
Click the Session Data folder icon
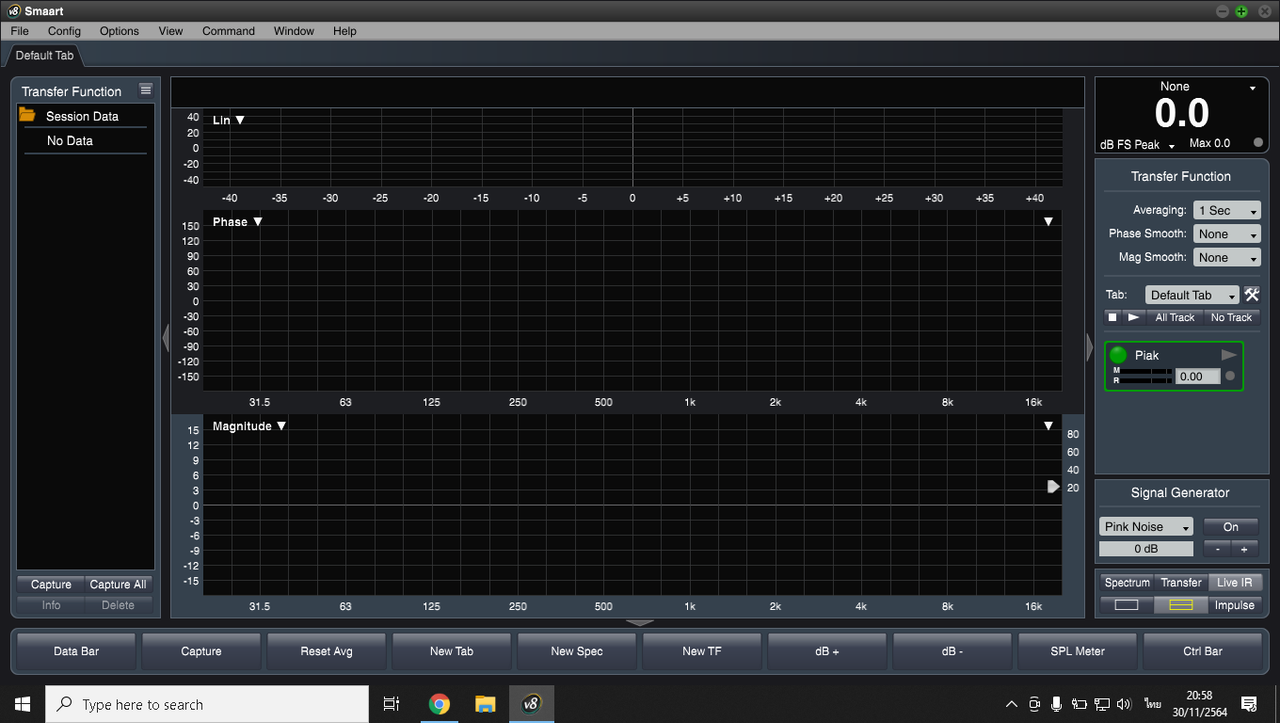click(x=29, y=116)
